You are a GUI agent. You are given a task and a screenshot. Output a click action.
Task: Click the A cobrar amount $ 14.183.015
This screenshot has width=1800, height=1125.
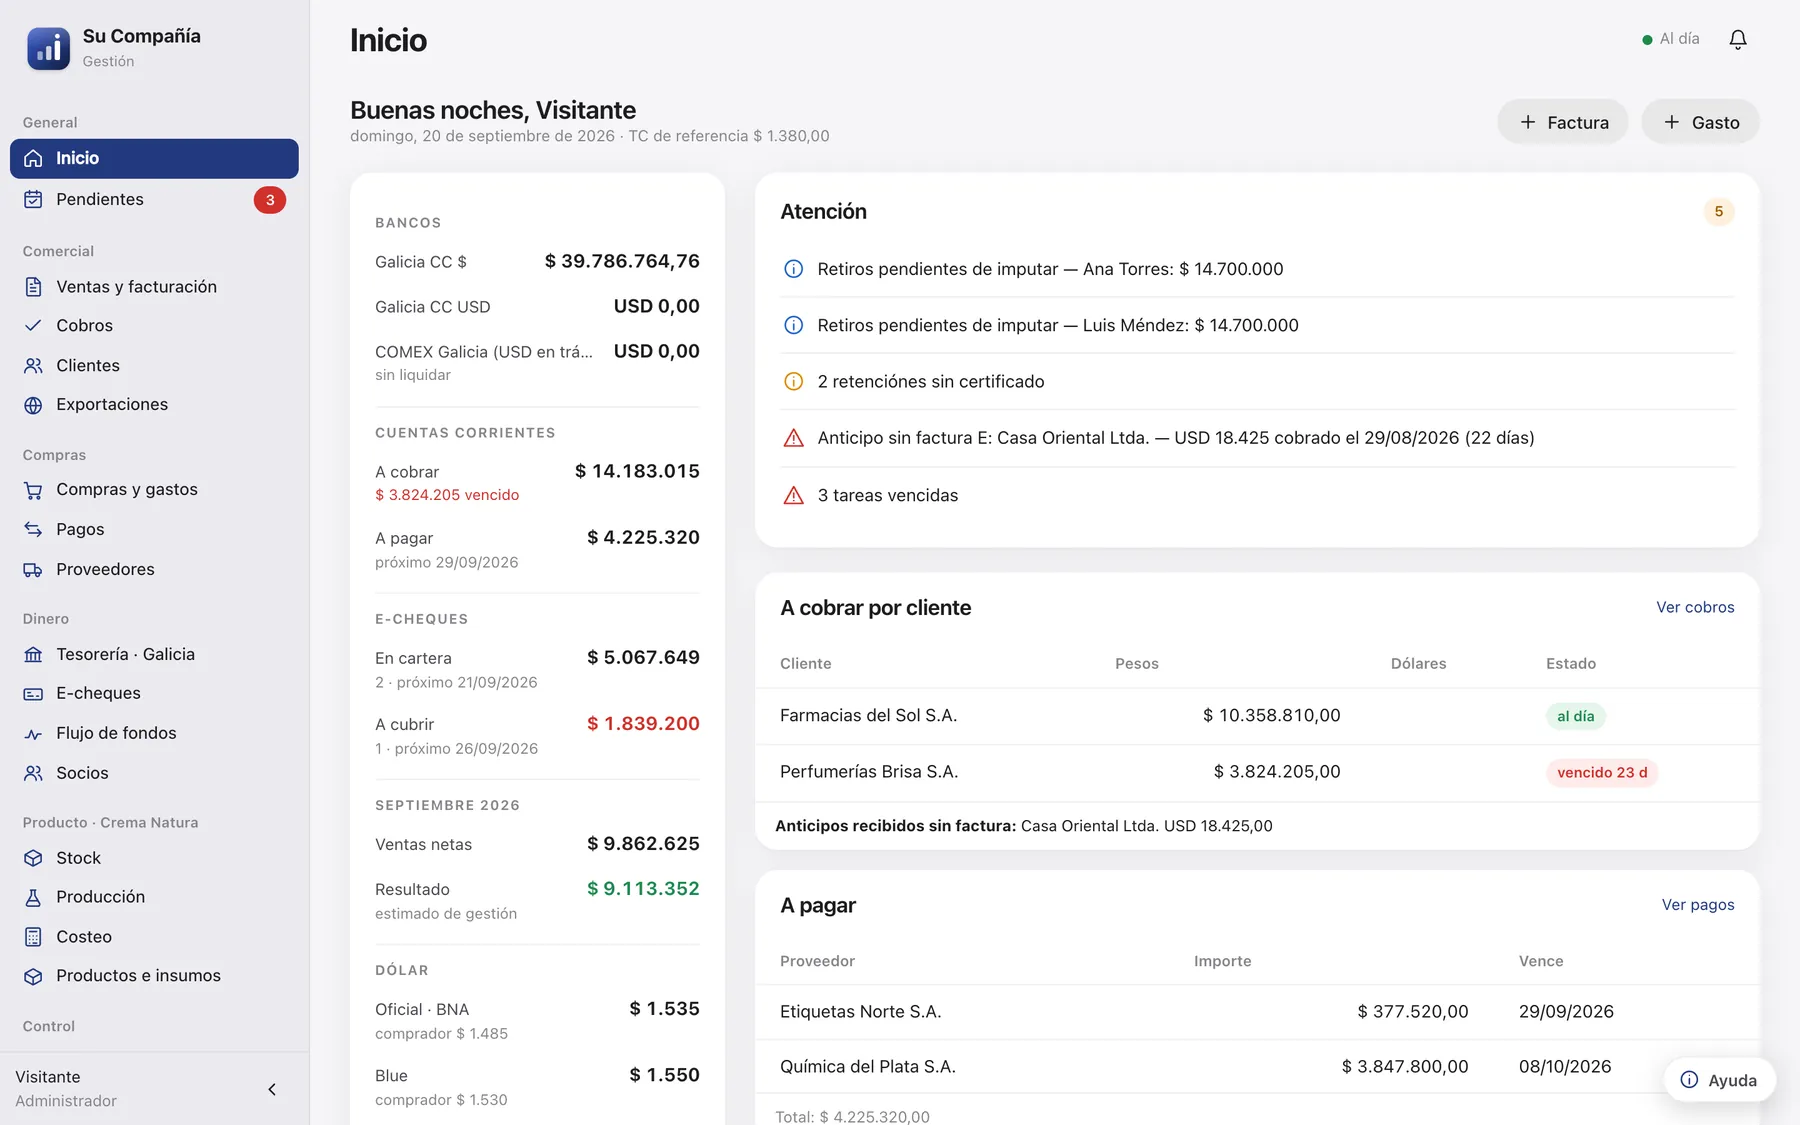(x=637, y=471)
